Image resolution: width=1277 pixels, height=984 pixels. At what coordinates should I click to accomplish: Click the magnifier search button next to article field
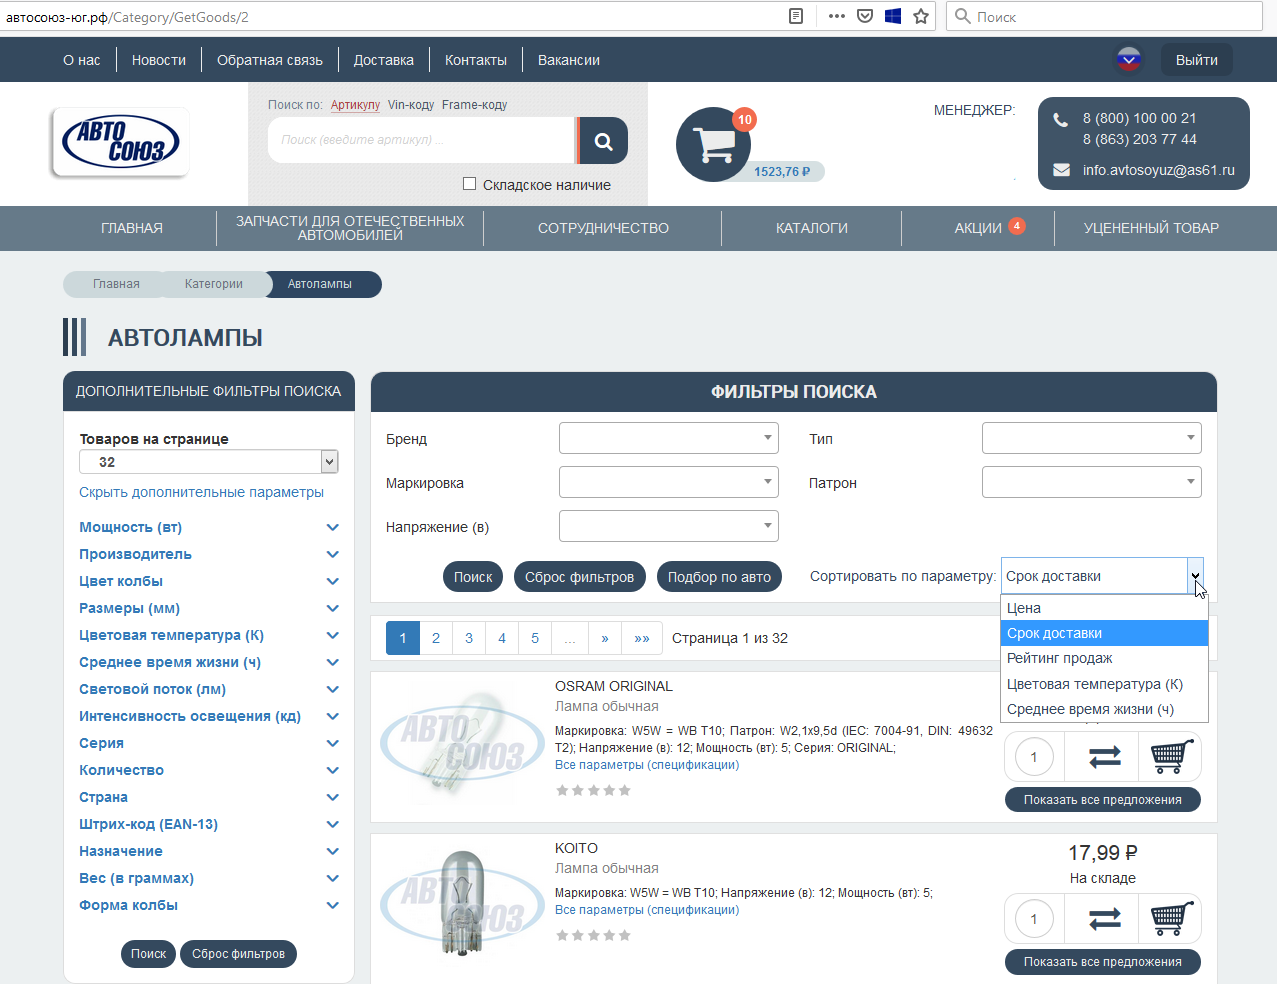click(x=603, y=141)
